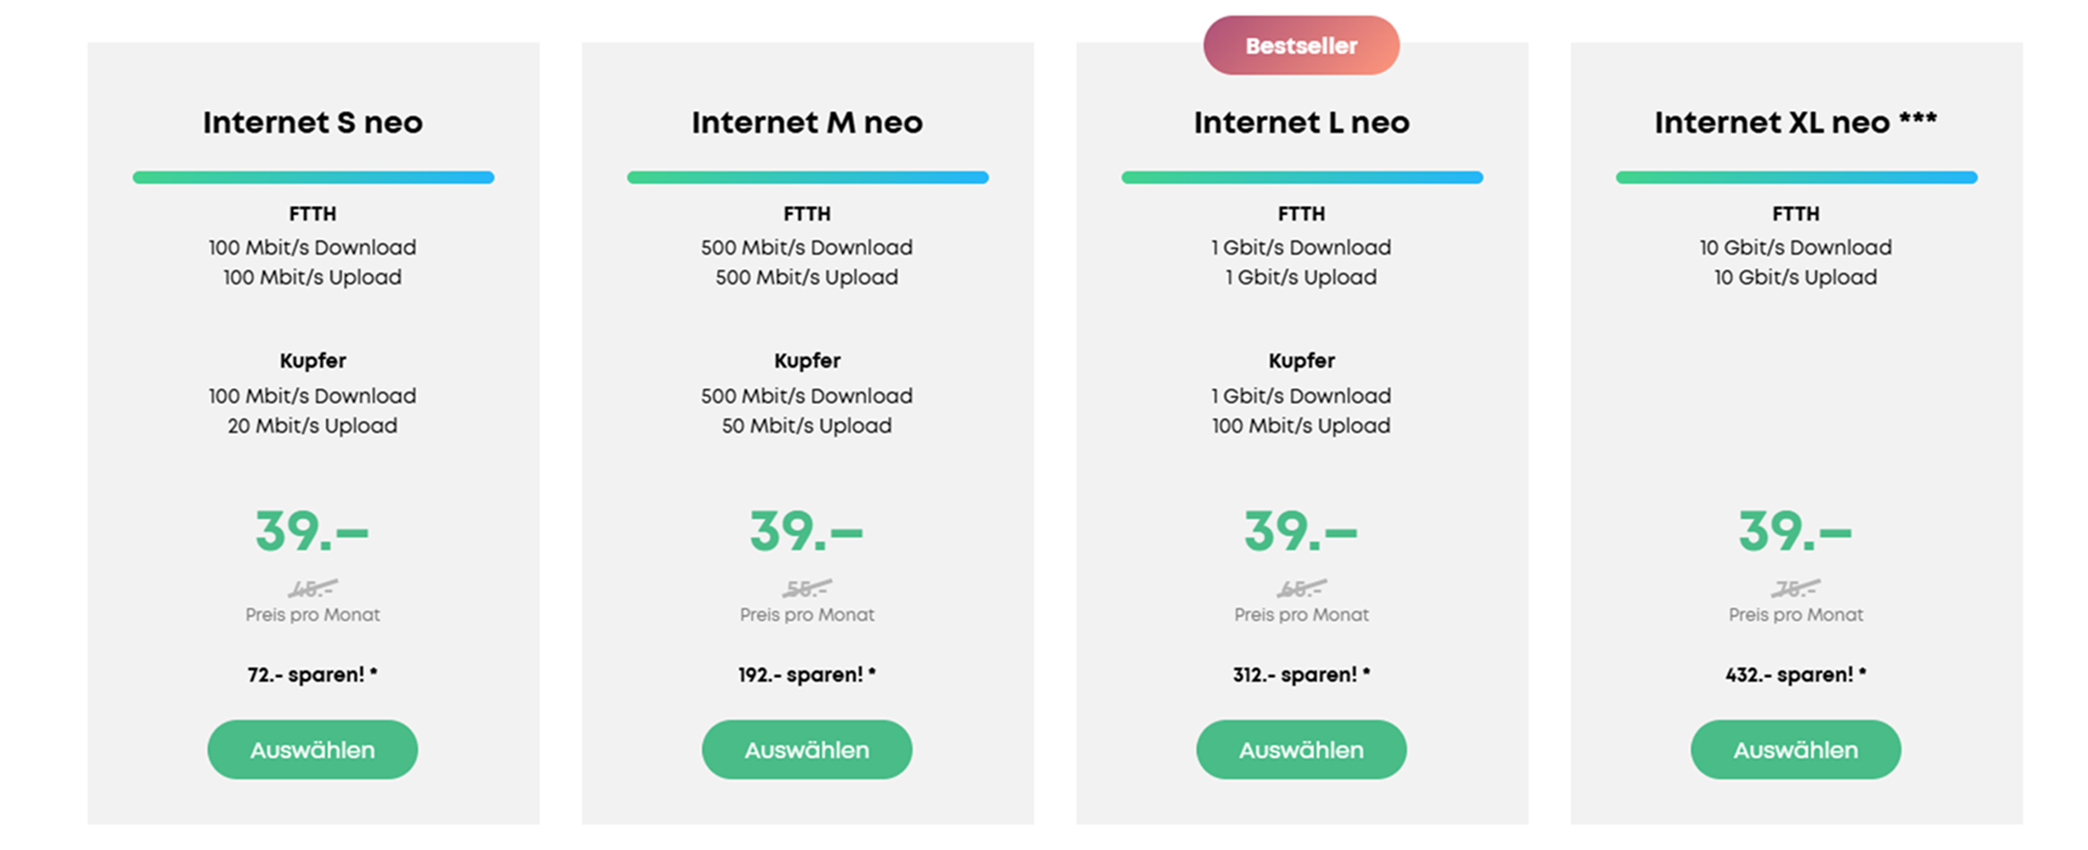Click the gradient bar under Internet XL neo
Screen dimensions: 2088x850
(x=1796, y=178)
